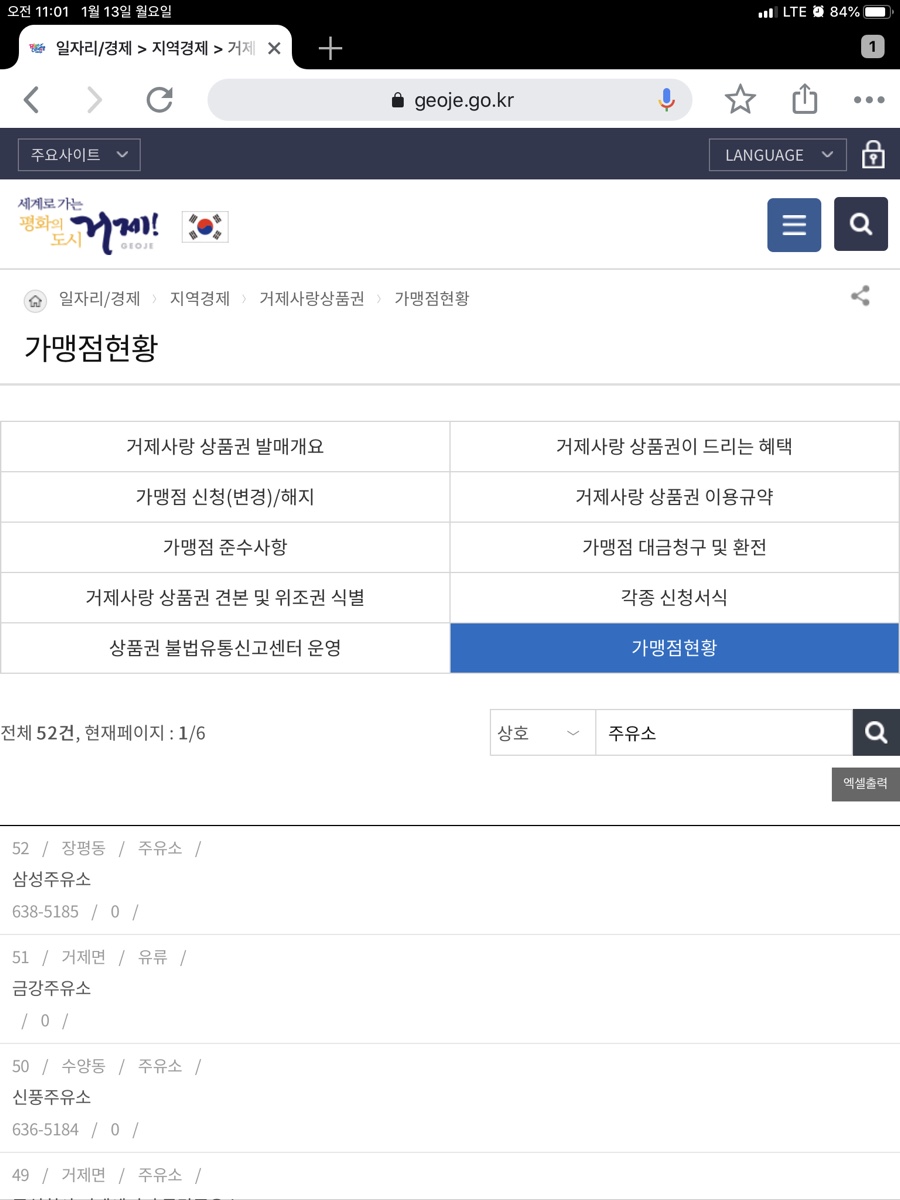This screenshot has width=900, height=1200.
Task: Click phone number 636-5184
Action: [x=46, y=1130]
